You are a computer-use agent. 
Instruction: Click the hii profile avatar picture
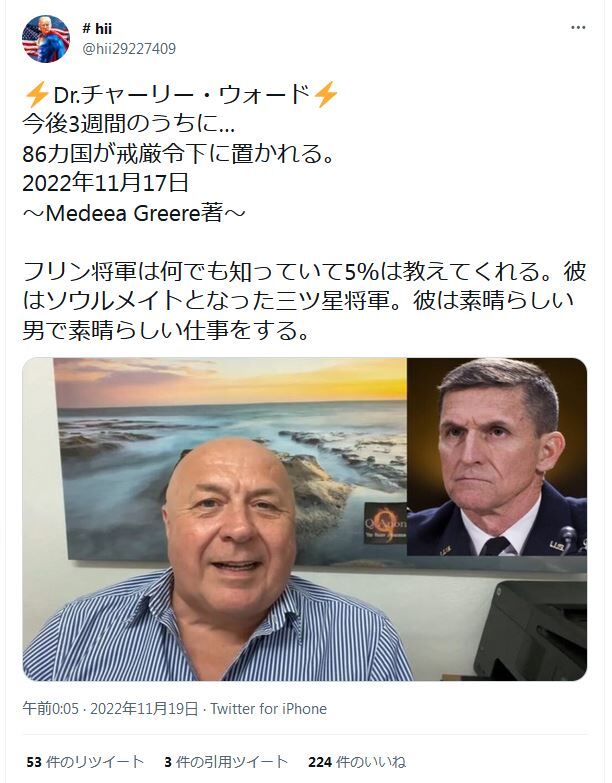tap(46, 38)
